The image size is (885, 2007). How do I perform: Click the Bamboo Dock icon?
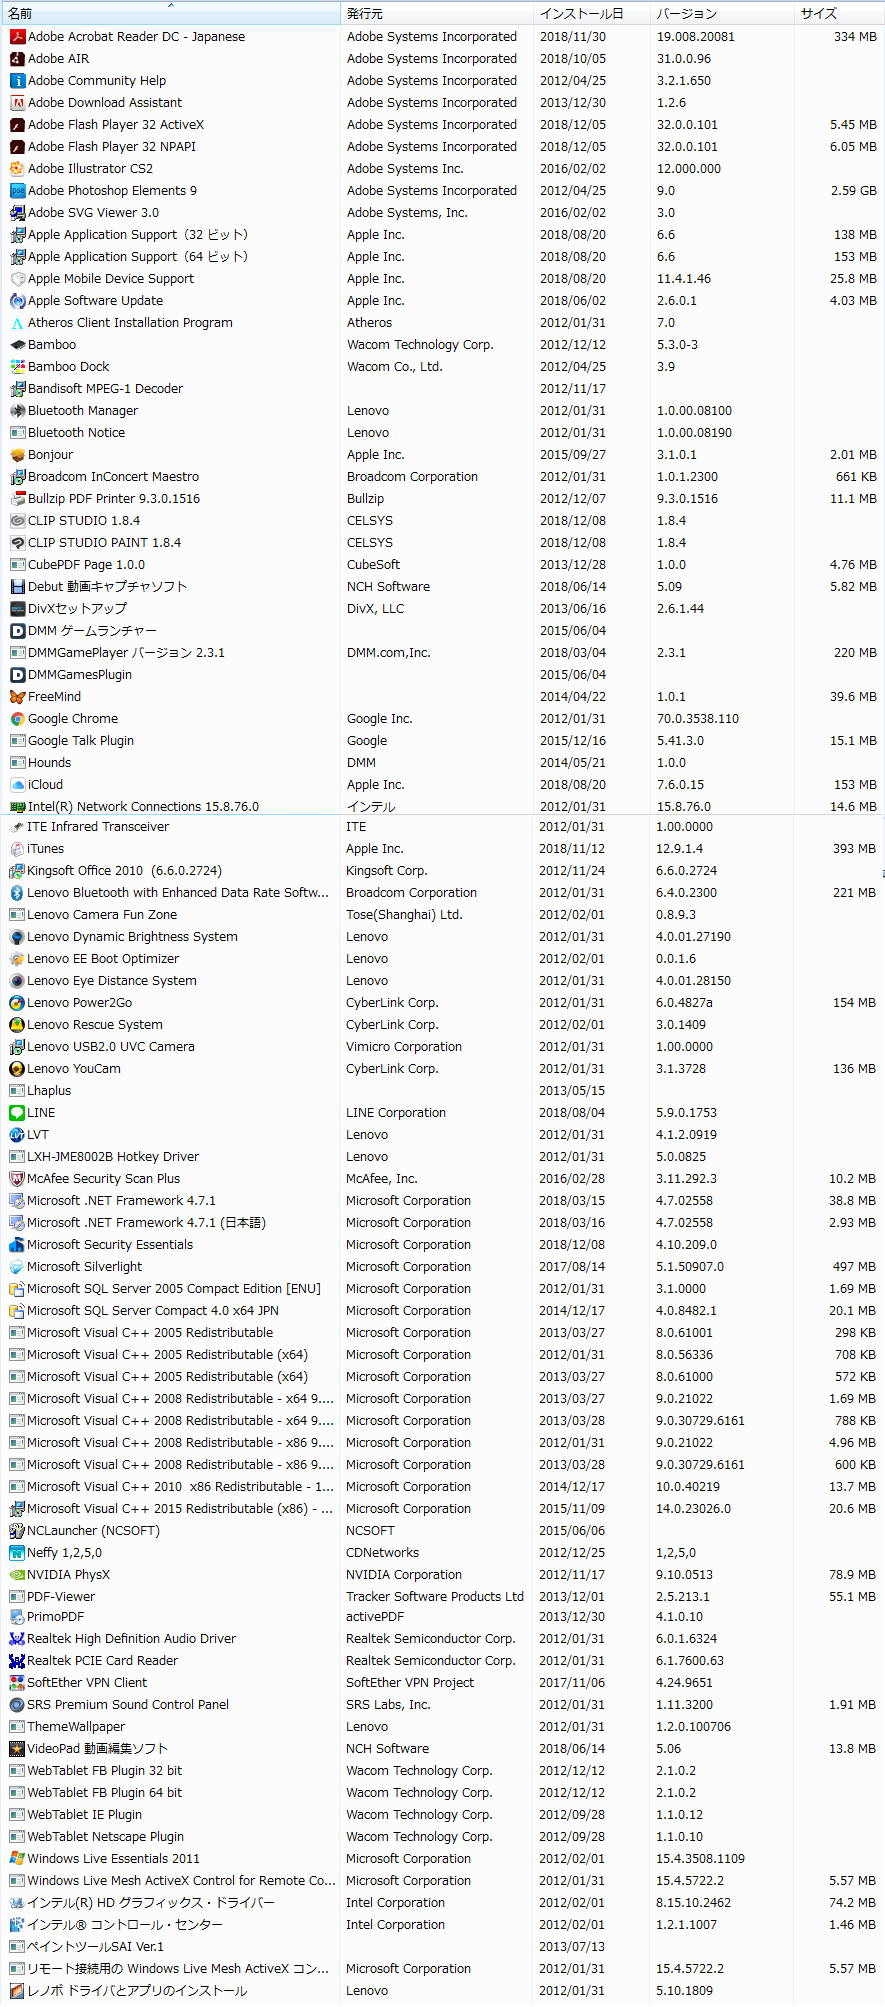17,366
